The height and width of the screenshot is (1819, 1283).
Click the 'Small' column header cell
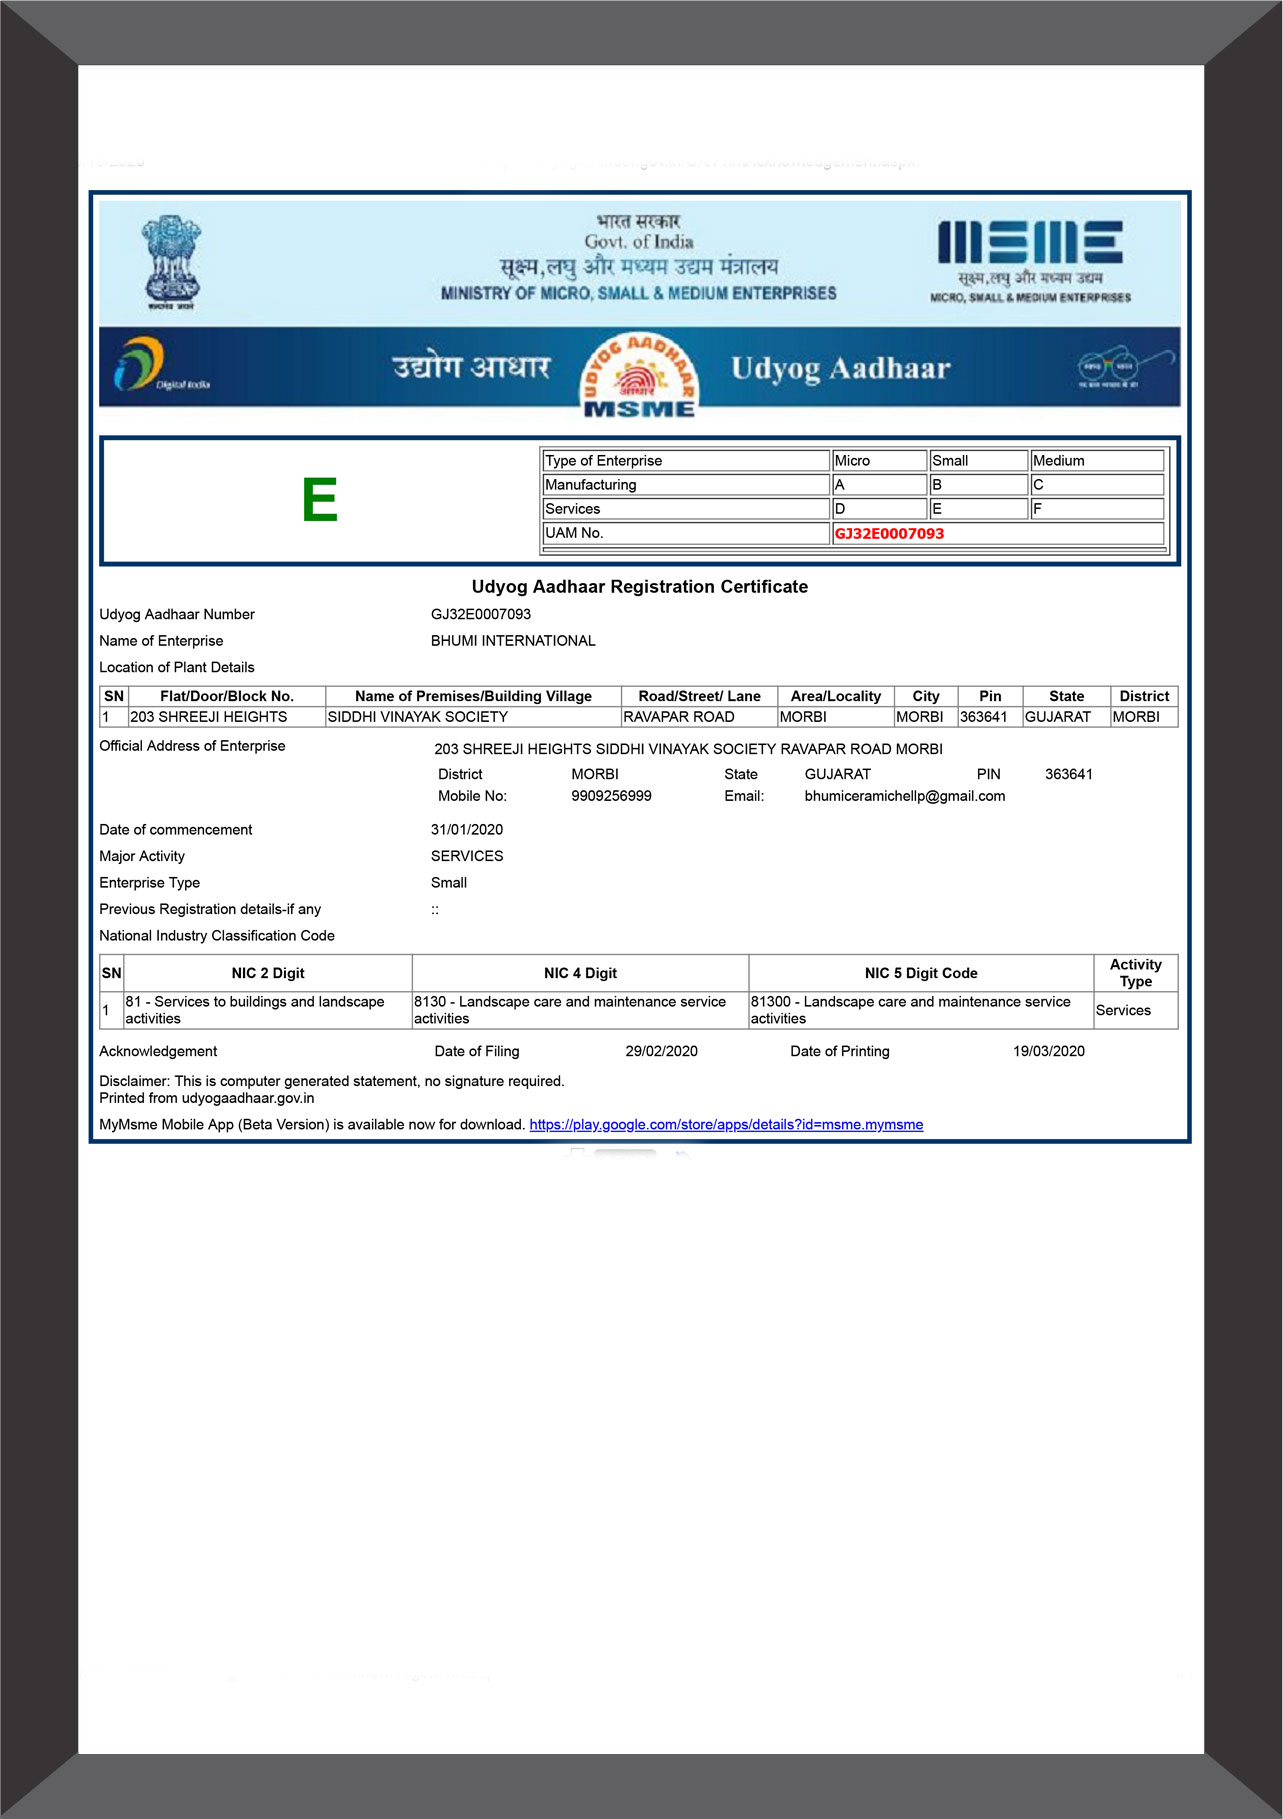pyautogui.click(x=978, y=461)
